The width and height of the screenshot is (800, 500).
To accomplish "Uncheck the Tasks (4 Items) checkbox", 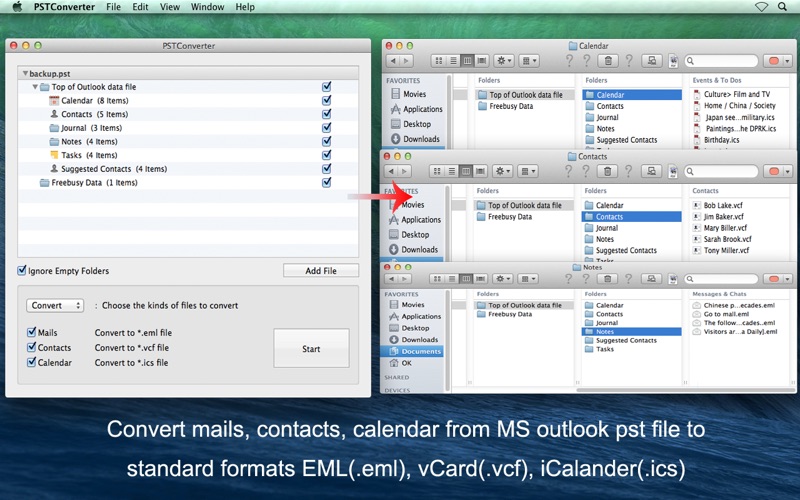I will click(327, 155).
